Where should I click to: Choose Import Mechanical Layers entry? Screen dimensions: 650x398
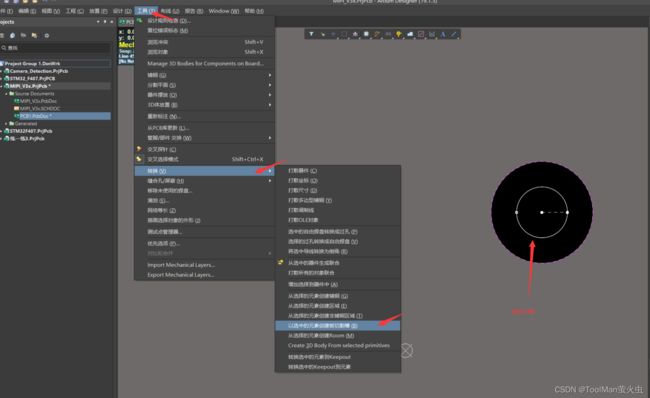tap(205, 265)
